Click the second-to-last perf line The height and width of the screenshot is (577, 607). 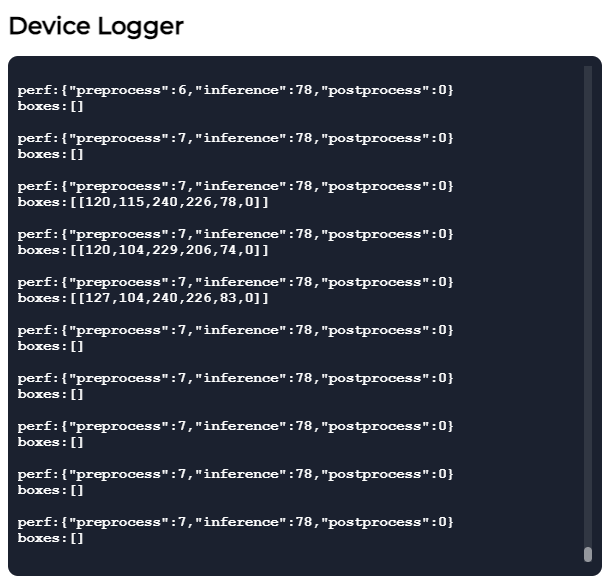point(235,474)
